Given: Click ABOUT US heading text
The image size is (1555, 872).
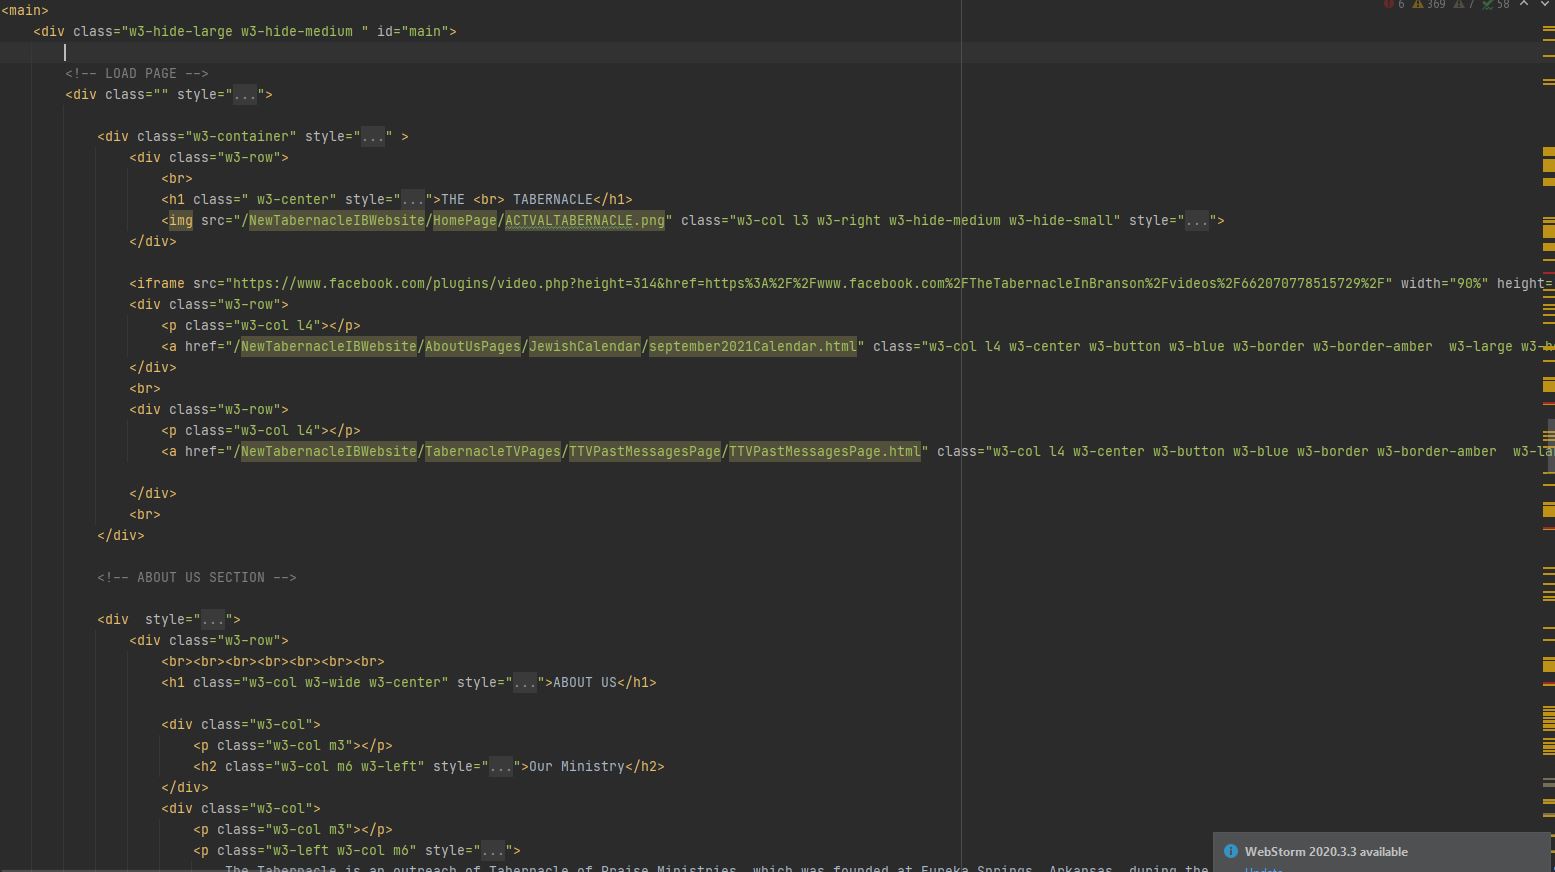Looking at the screenshot, I should click(585, 683).
